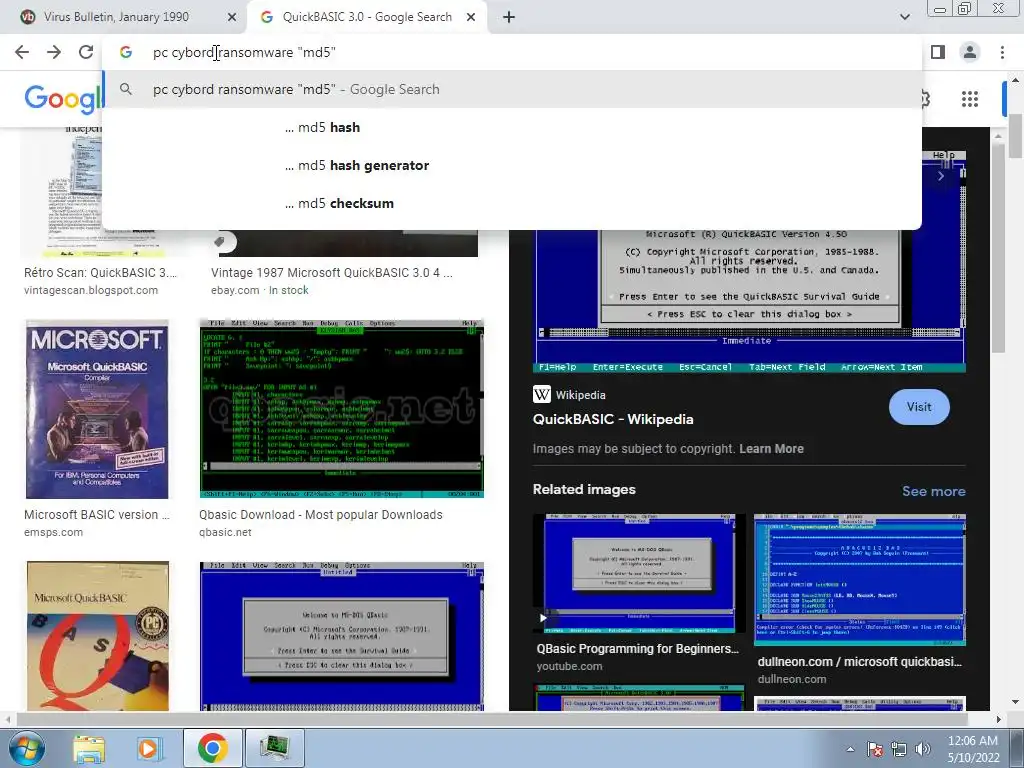
Task: Go back with the browser back arrow
Action: point(22,52)
